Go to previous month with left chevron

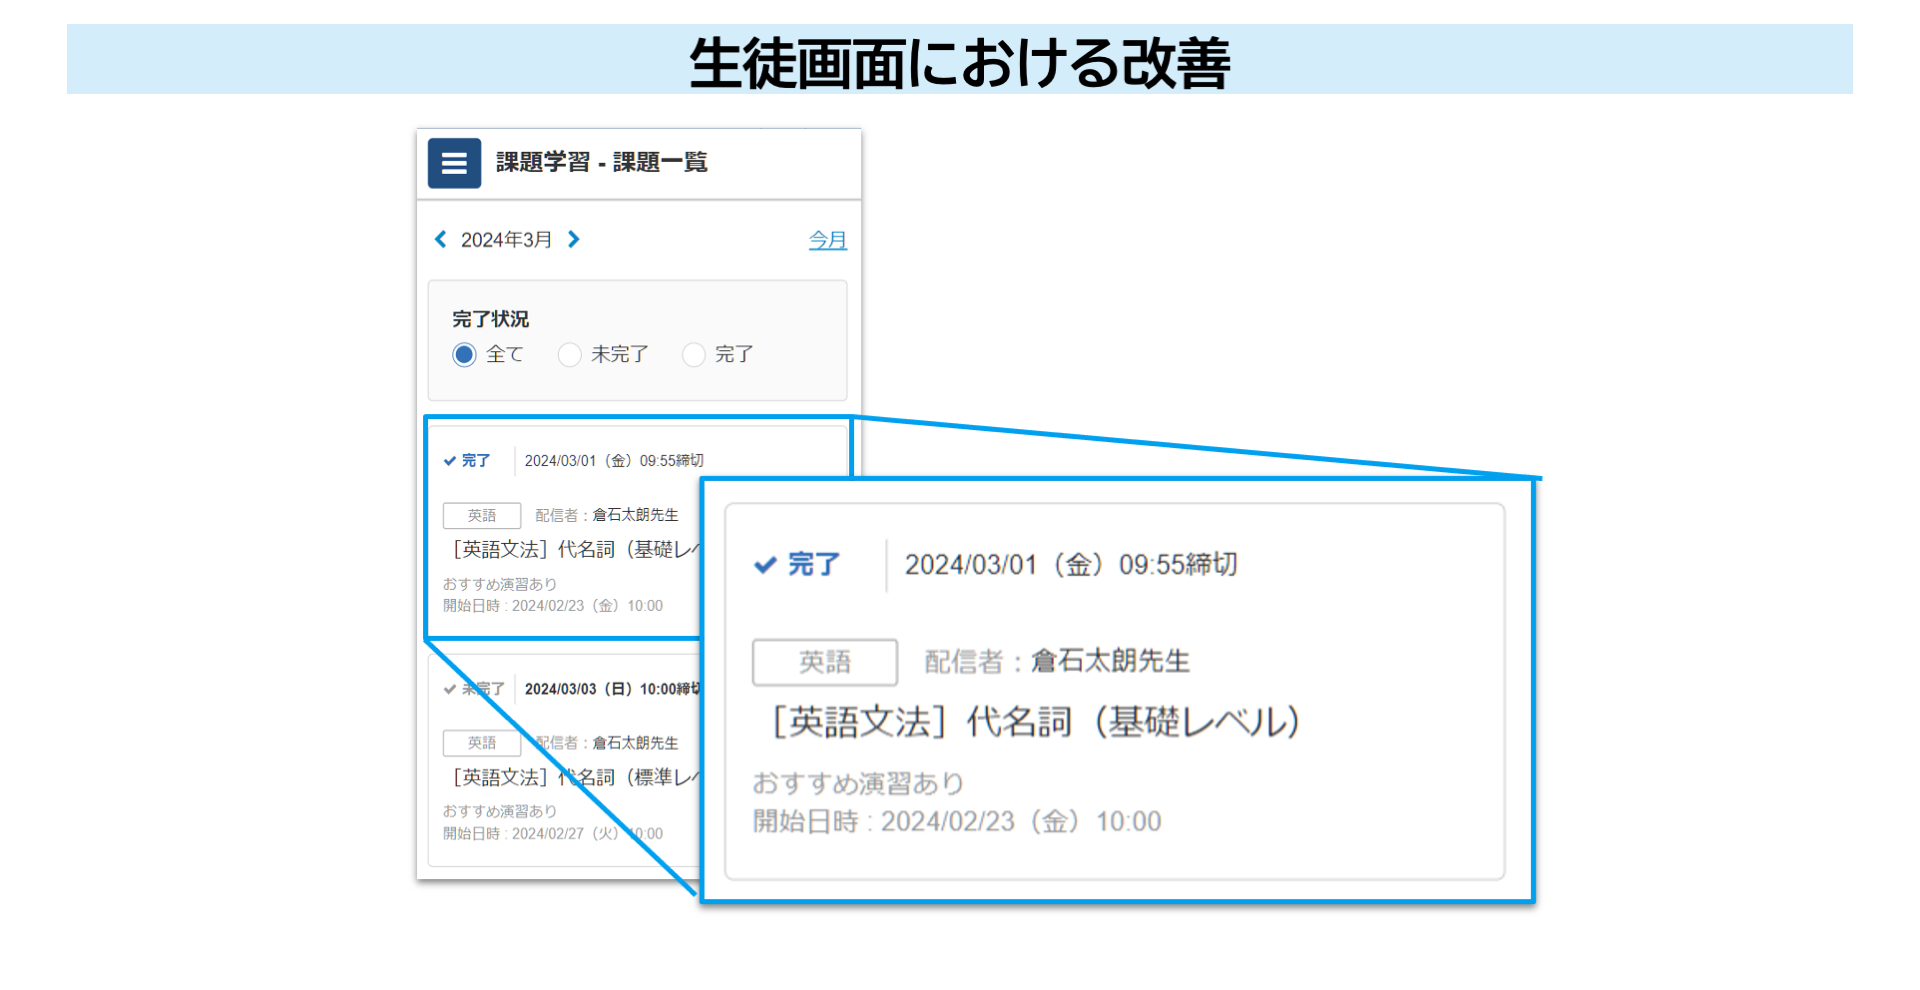tap(440, 239)
